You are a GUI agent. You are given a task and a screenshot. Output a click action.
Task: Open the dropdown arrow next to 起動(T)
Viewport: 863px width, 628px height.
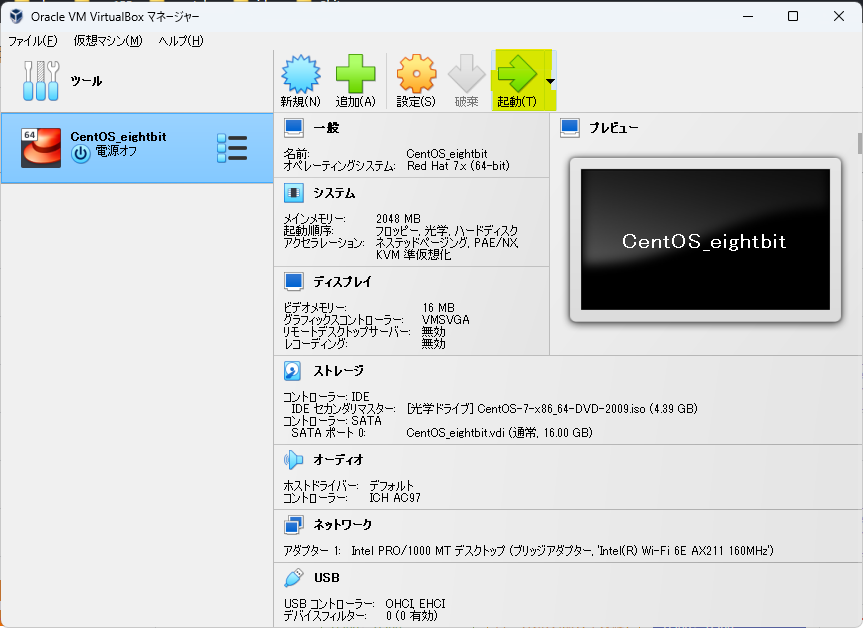coord(550,81)
